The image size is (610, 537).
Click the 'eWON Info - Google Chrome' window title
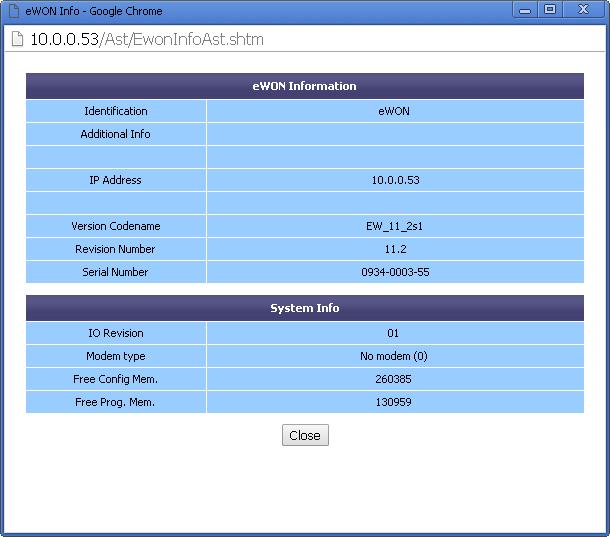(x=94, y=11)
